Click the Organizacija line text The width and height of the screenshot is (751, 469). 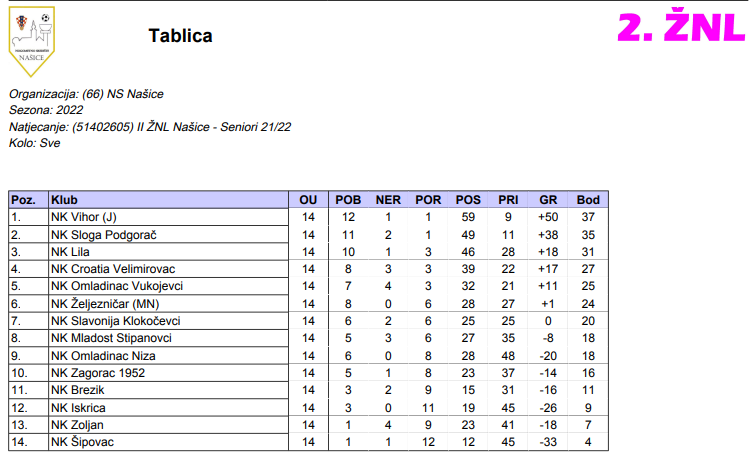click(86, 94)
